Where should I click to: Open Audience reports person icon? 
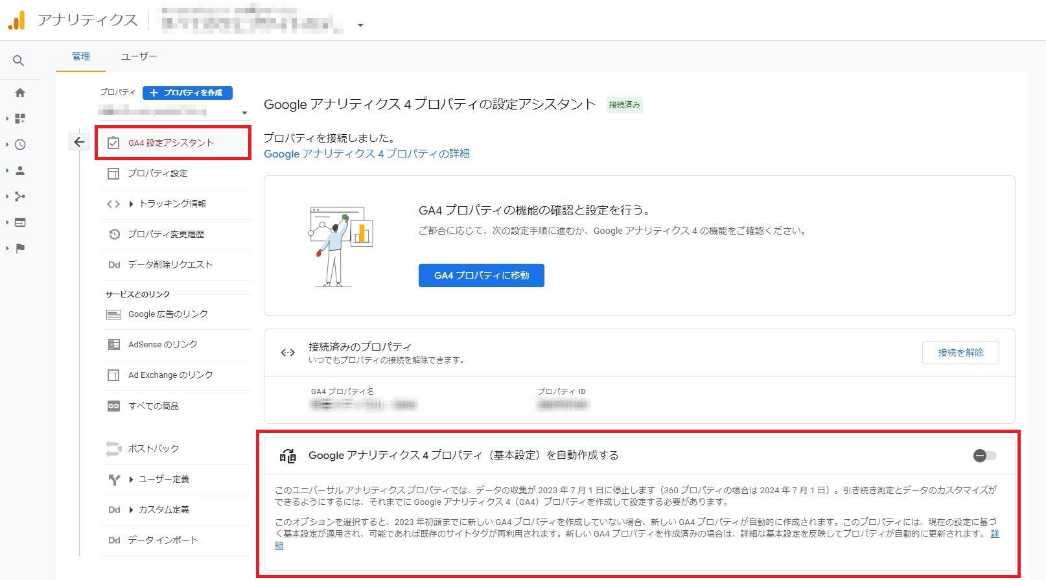(20, 171)
